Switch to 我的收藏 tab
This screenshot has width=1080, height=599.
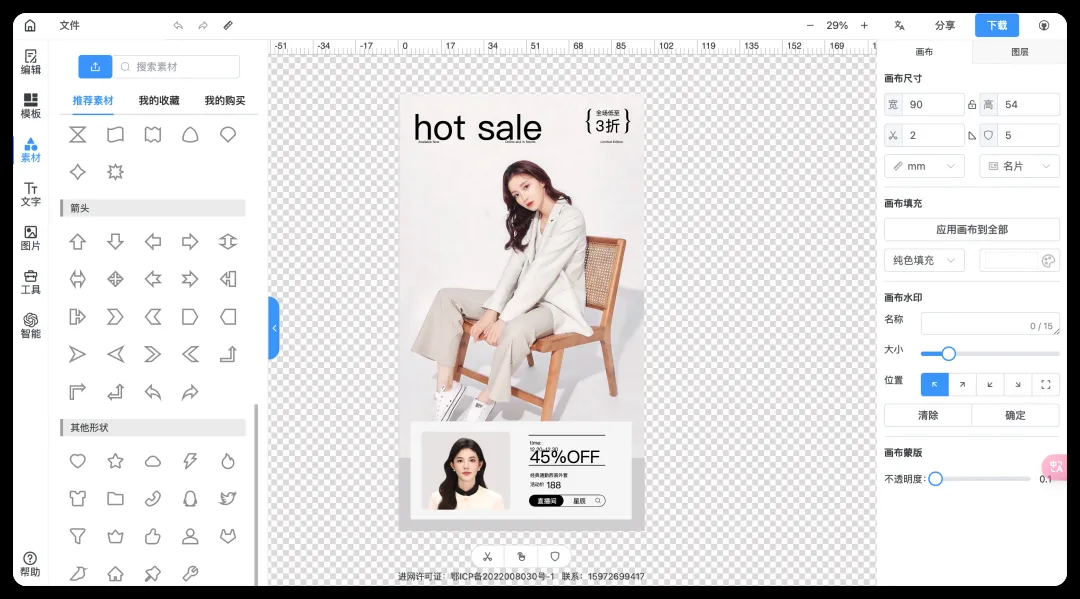[159, 101]
